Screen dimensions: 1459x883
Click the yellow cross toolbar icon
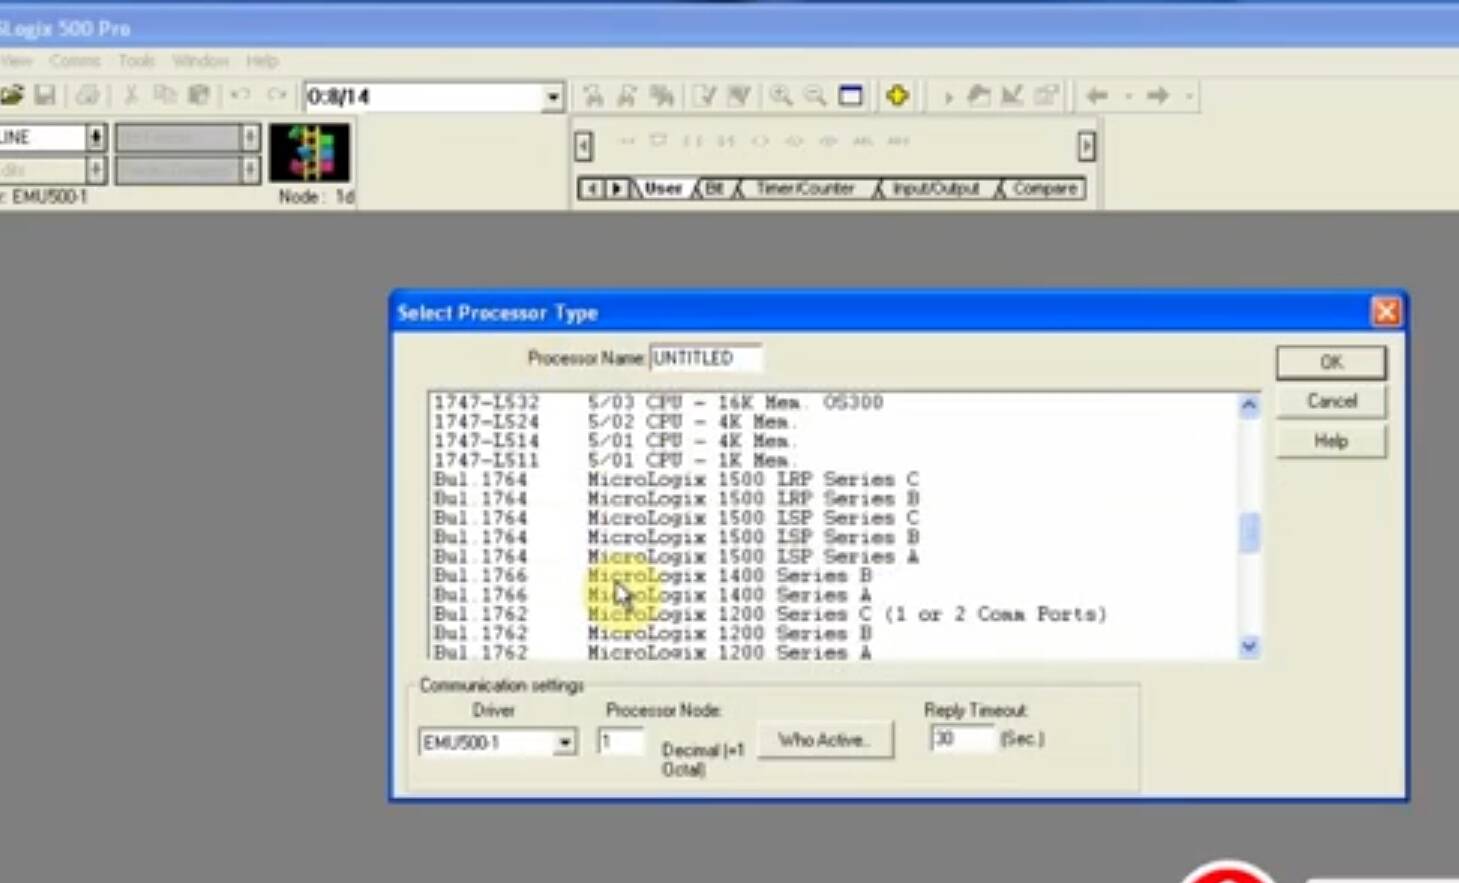pyautogui.click(x=897, y=96)
